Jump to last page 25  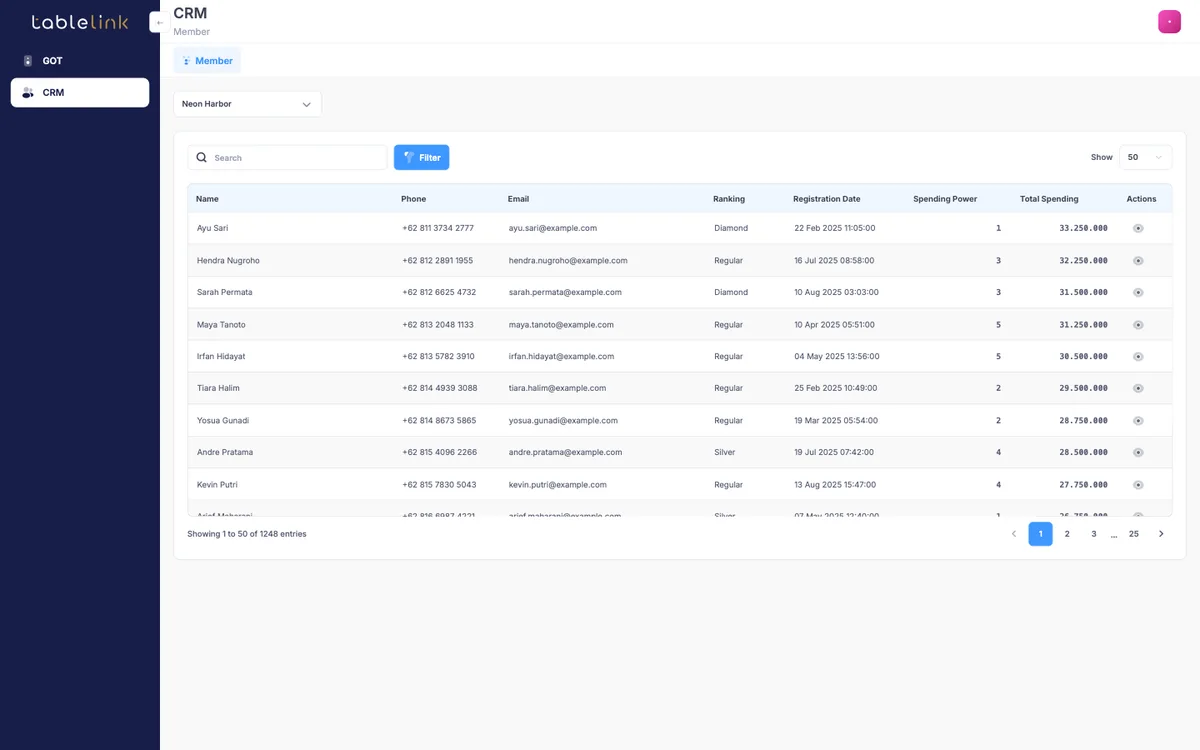(x=1134, y=534)
